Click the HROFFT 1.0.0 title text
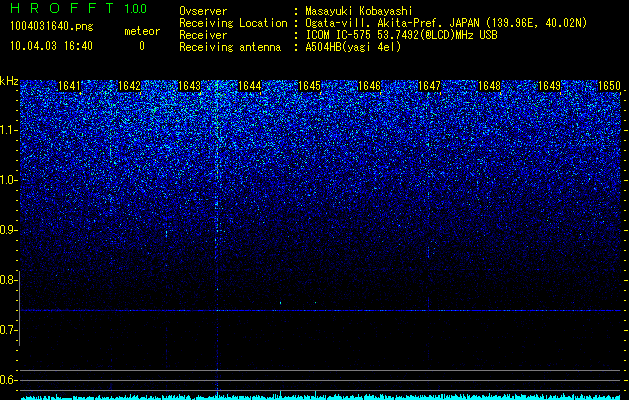629x400 pixels. (78, 8)
